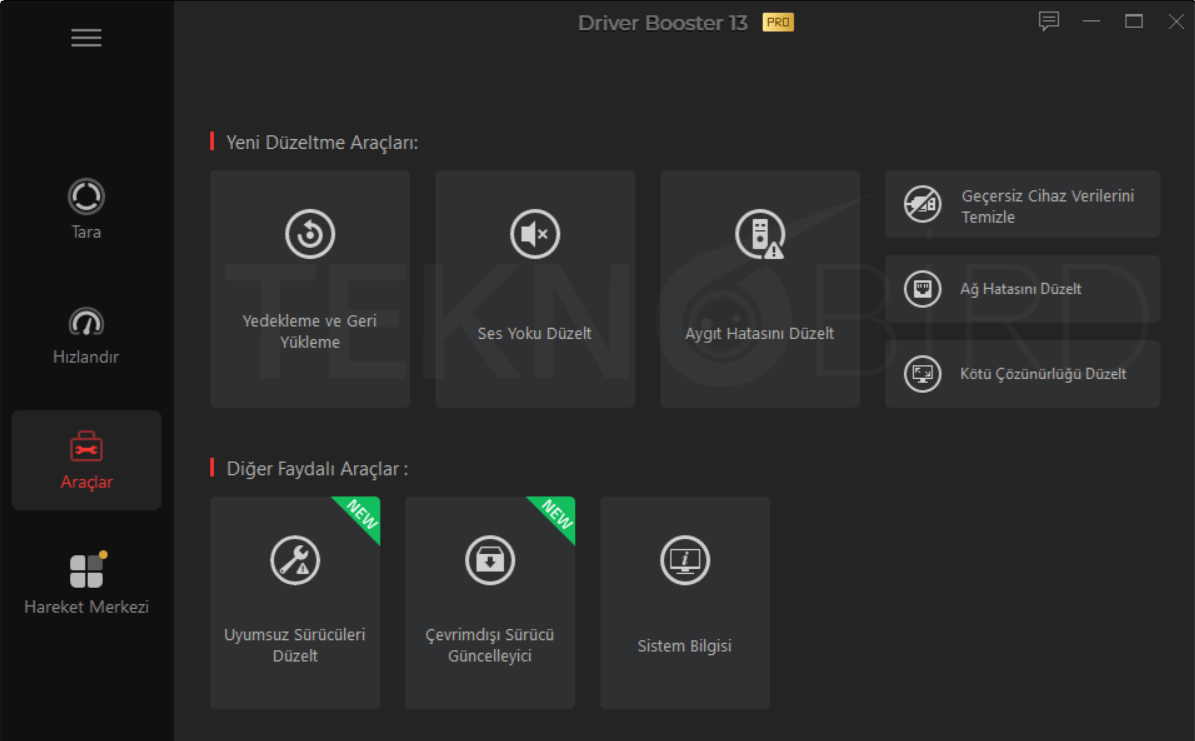Click Geçersiz Cihaz Verilerini Temizle icon
The image size is (1195, 741).
tap(922, 204)
